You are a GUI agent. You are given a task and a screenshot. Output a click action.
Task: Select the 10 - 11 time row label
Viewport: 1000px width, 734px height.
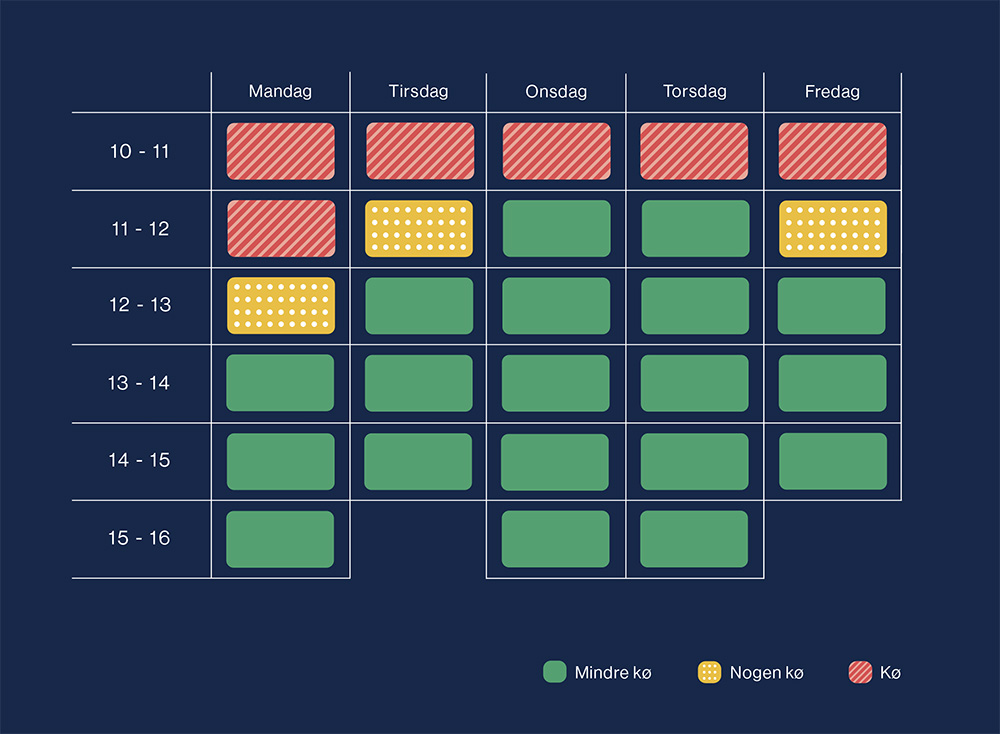point(140,151)
